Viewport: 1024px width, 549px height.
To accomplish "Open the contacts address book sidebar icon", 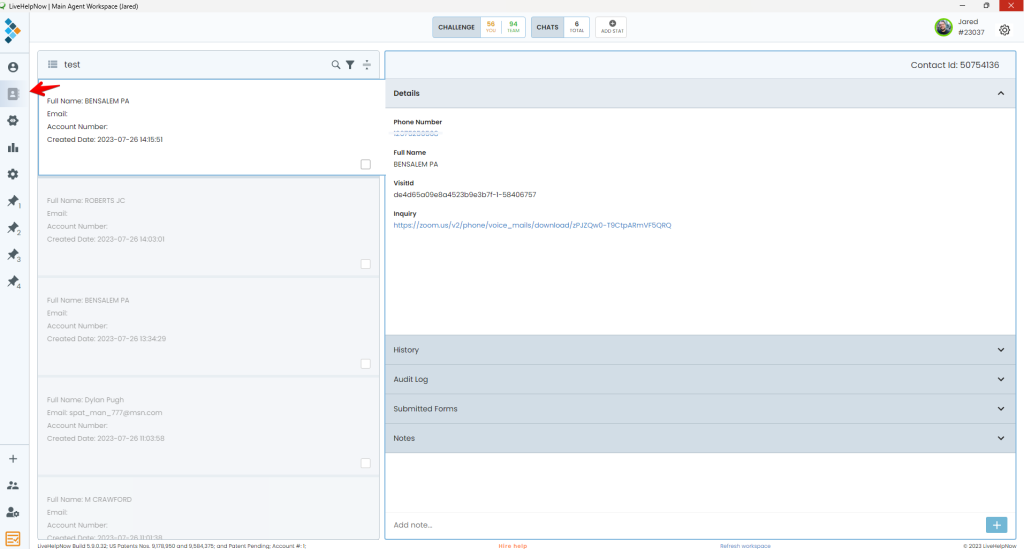I will point(13,94).
